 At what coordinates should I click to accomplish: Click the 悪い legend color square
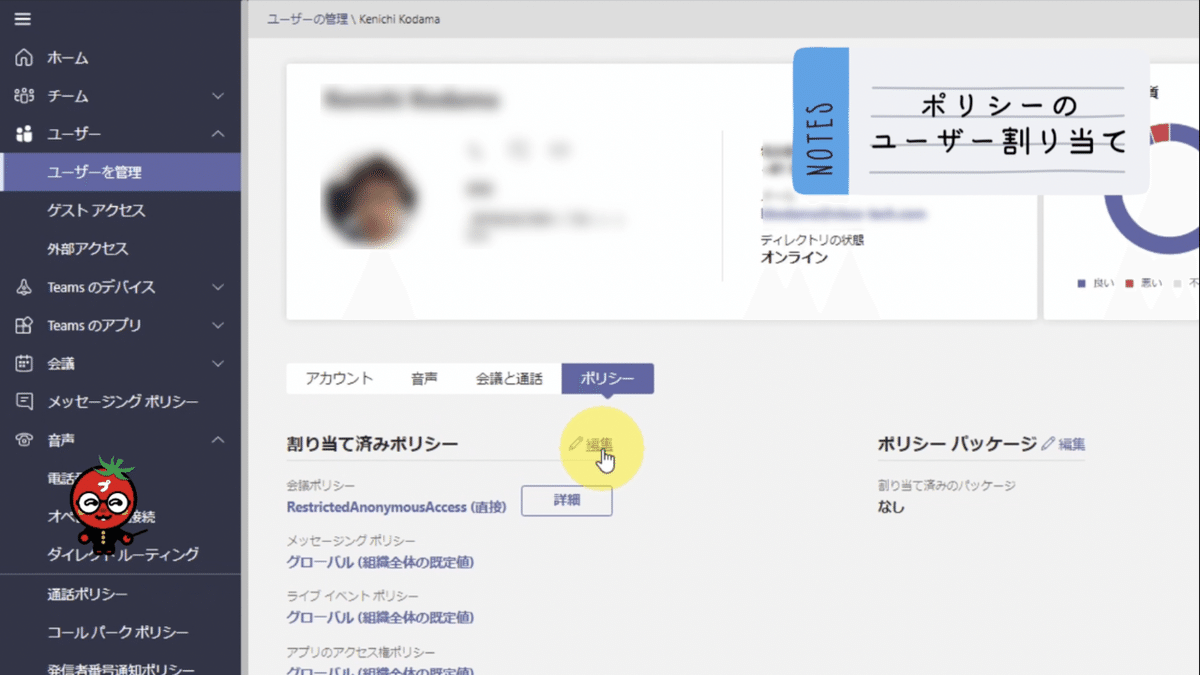pyautogui.click(x=1130, y=284)
